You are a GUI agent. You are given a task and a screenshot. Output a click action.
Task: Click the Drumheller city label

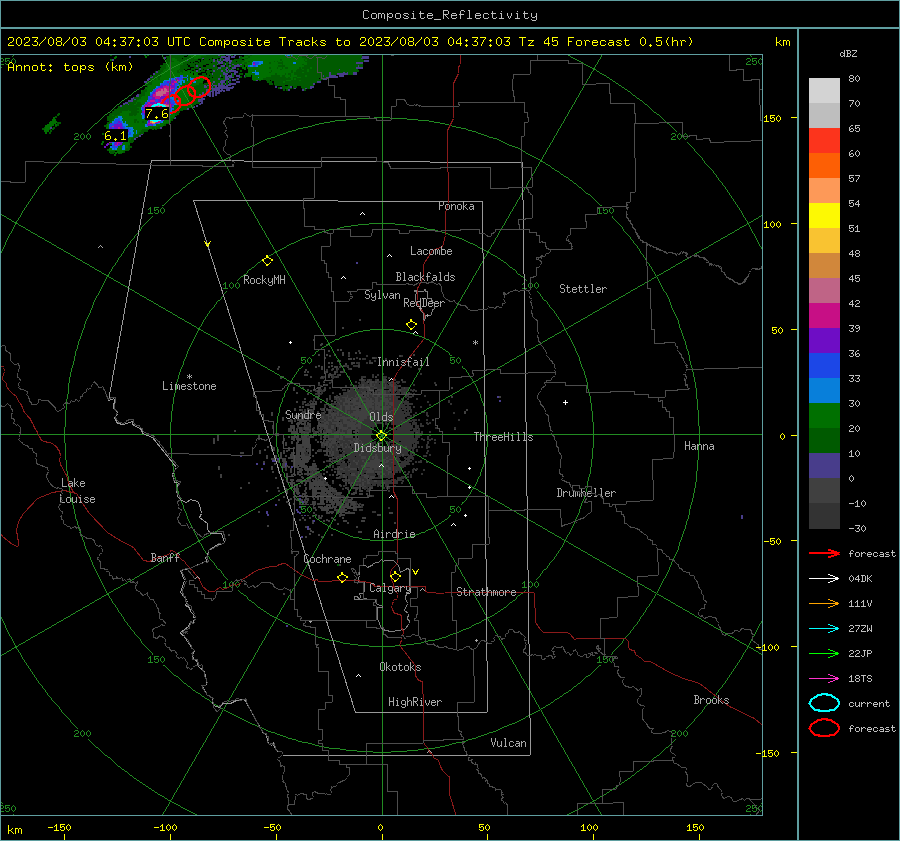click(586, 493)
